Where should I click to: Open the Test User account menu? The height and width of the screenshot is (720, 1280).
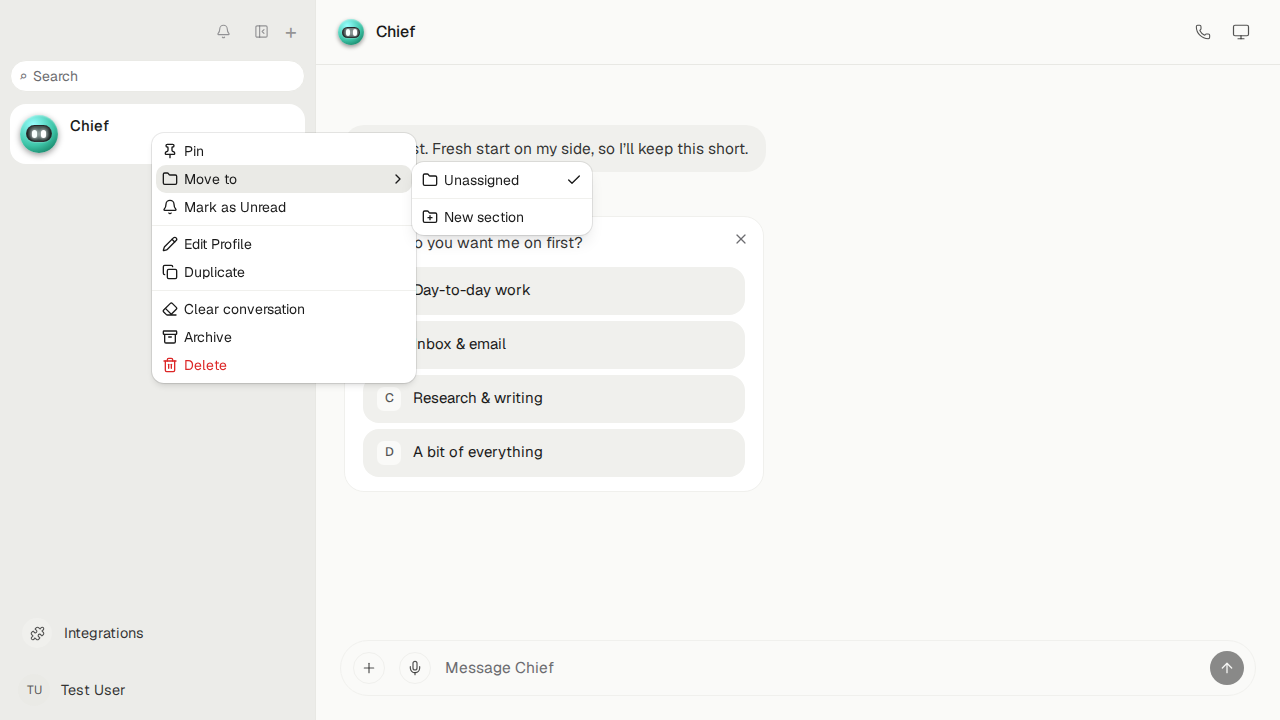point(75,690)
